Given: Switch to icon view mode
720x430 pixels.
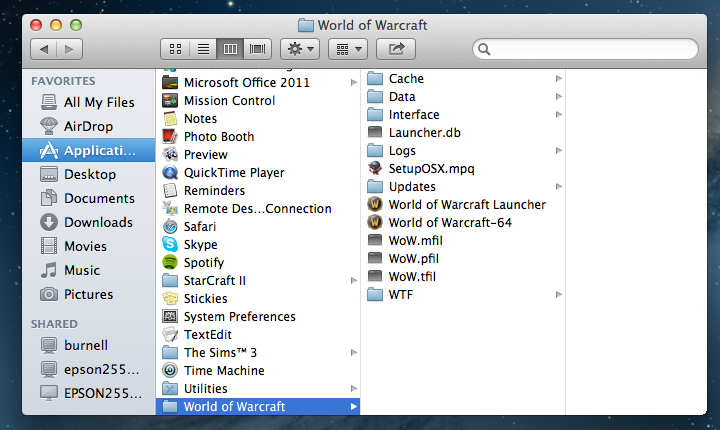Looking at the screenshot, I should [176, 48].
